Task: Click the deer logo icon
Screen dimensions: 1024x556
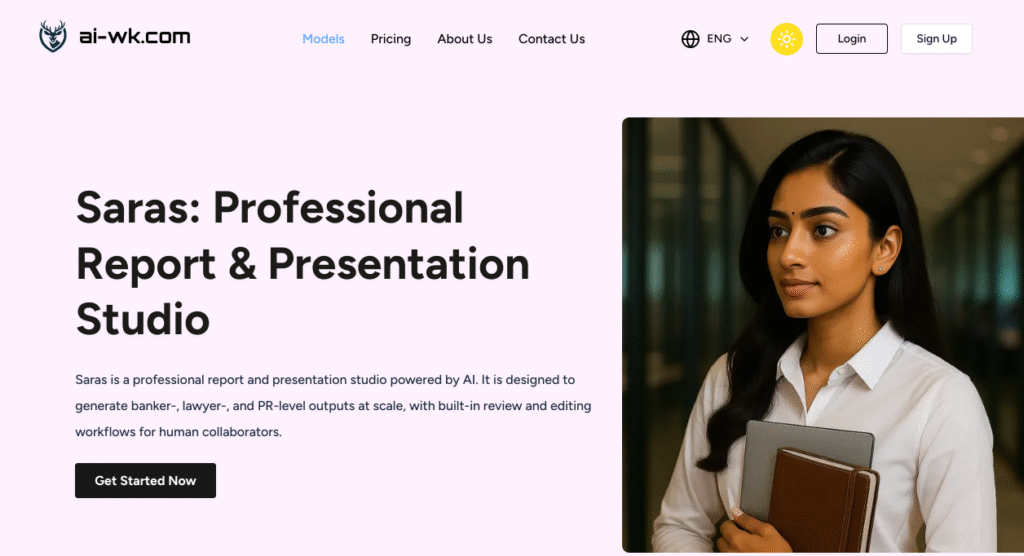Action: point(53,38)
